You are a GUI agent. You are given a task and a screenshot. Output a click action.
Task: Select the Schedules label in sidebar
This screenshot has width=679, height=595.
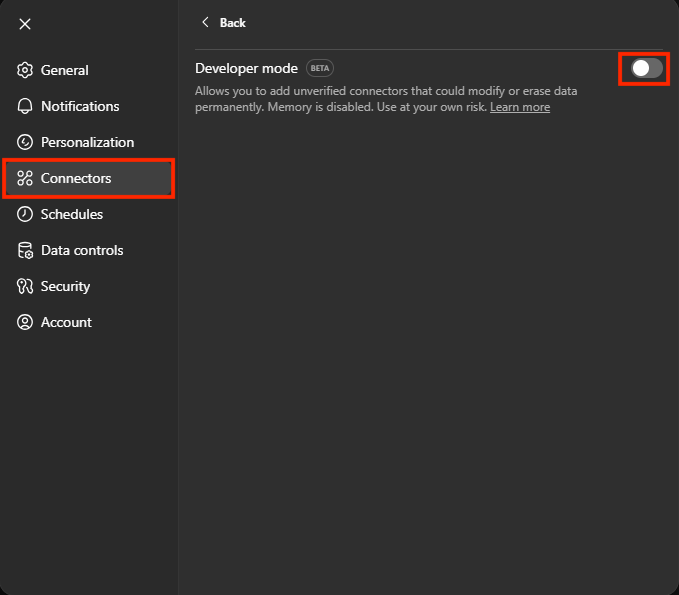tap(72, 214)
